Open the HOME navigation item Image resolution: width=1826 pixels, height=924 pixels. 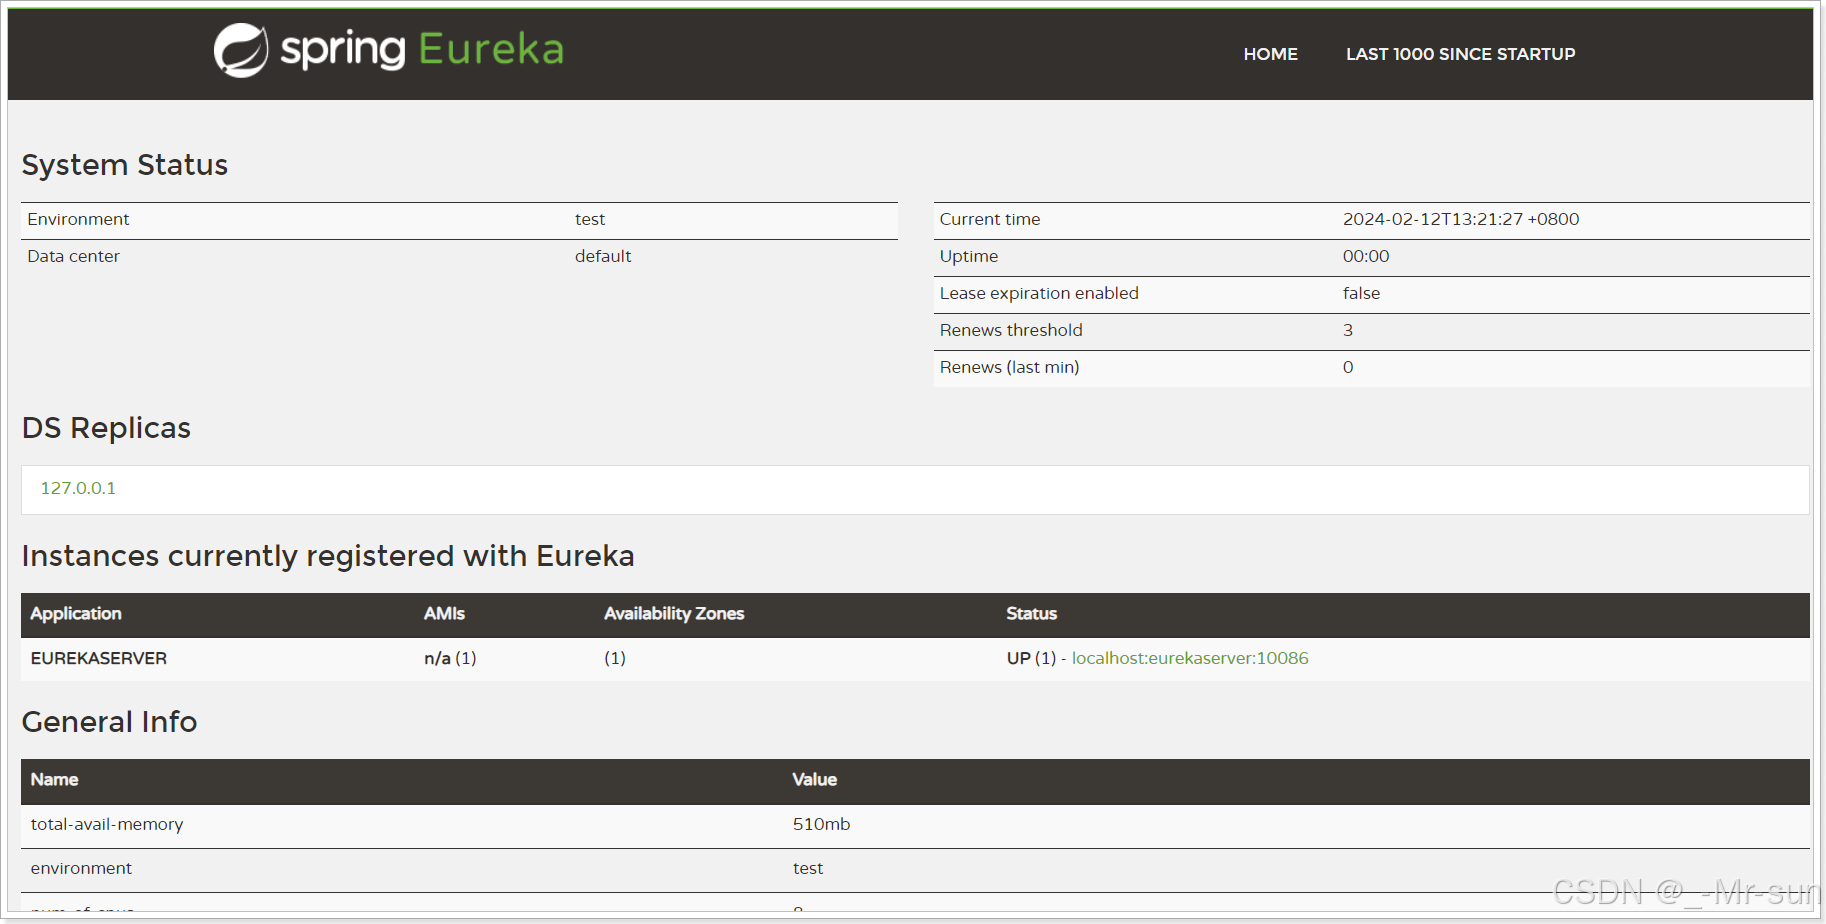1270,54
